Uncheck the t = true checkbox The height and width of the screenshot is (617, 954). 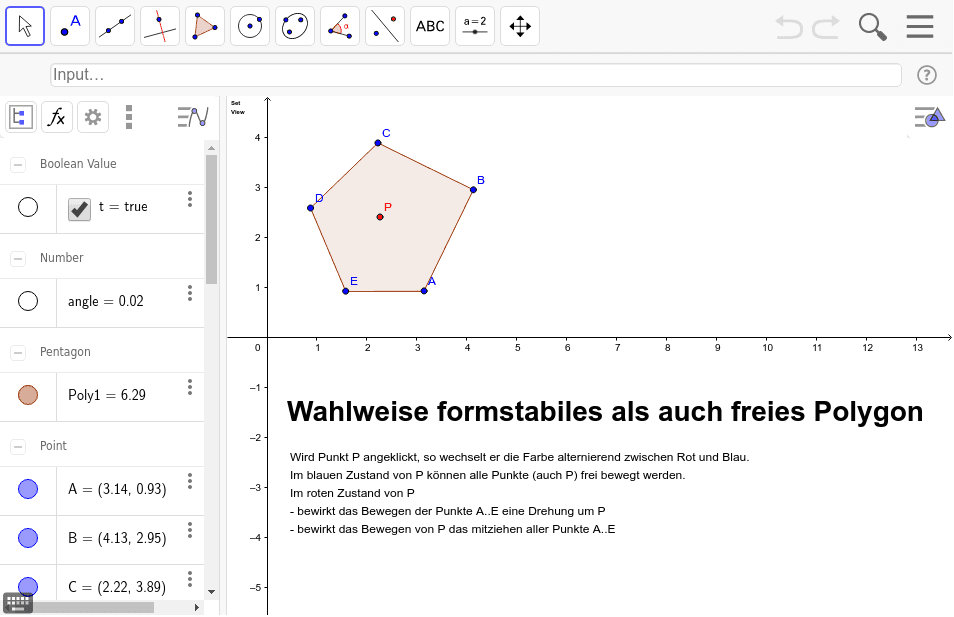pos(79,209)
